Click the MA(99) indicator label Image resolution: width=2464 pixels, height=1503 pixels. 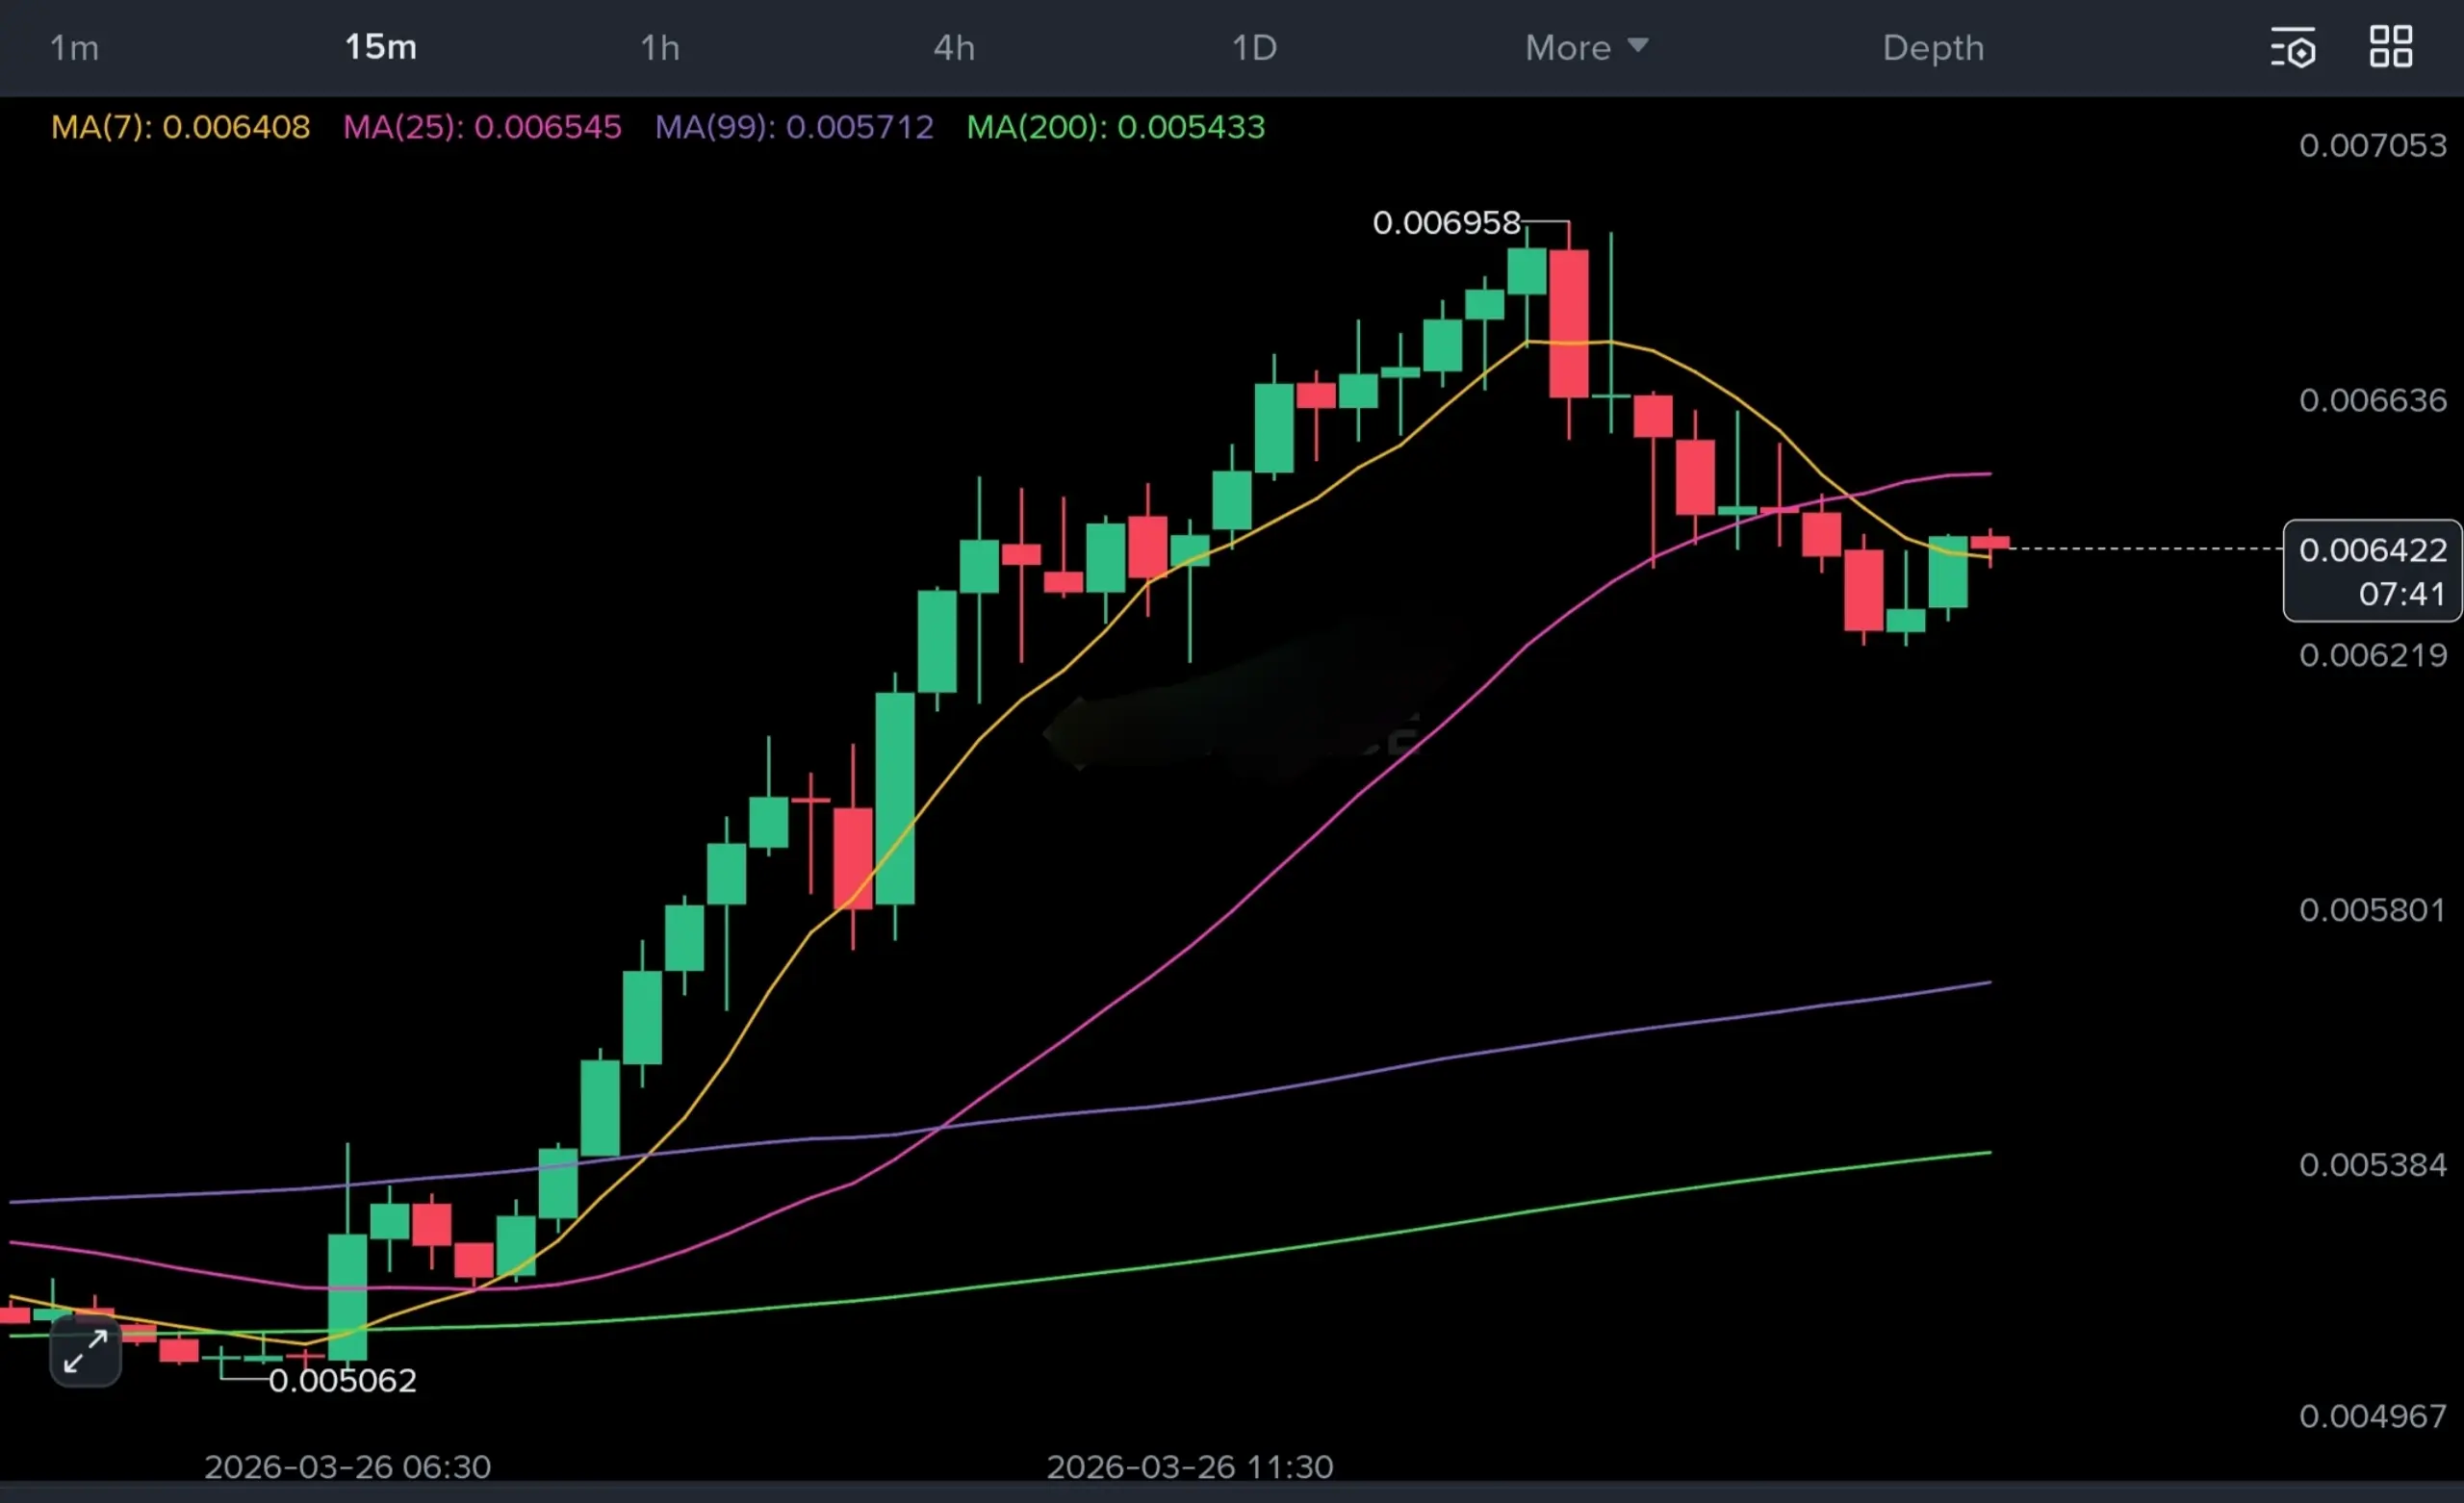(x=794, y=127)
